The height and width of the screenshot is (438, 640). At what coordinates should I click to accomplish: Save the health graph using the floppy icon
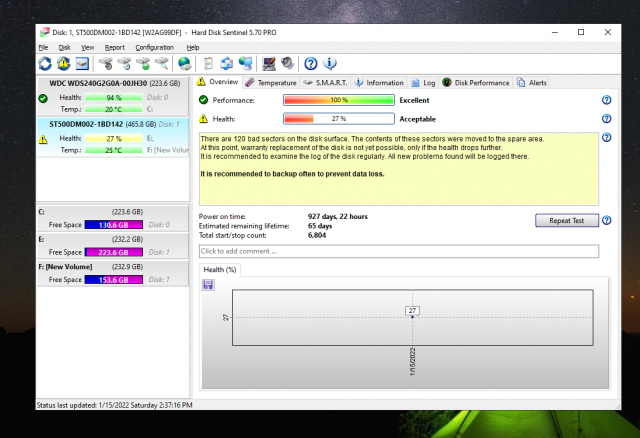(207, 285)
